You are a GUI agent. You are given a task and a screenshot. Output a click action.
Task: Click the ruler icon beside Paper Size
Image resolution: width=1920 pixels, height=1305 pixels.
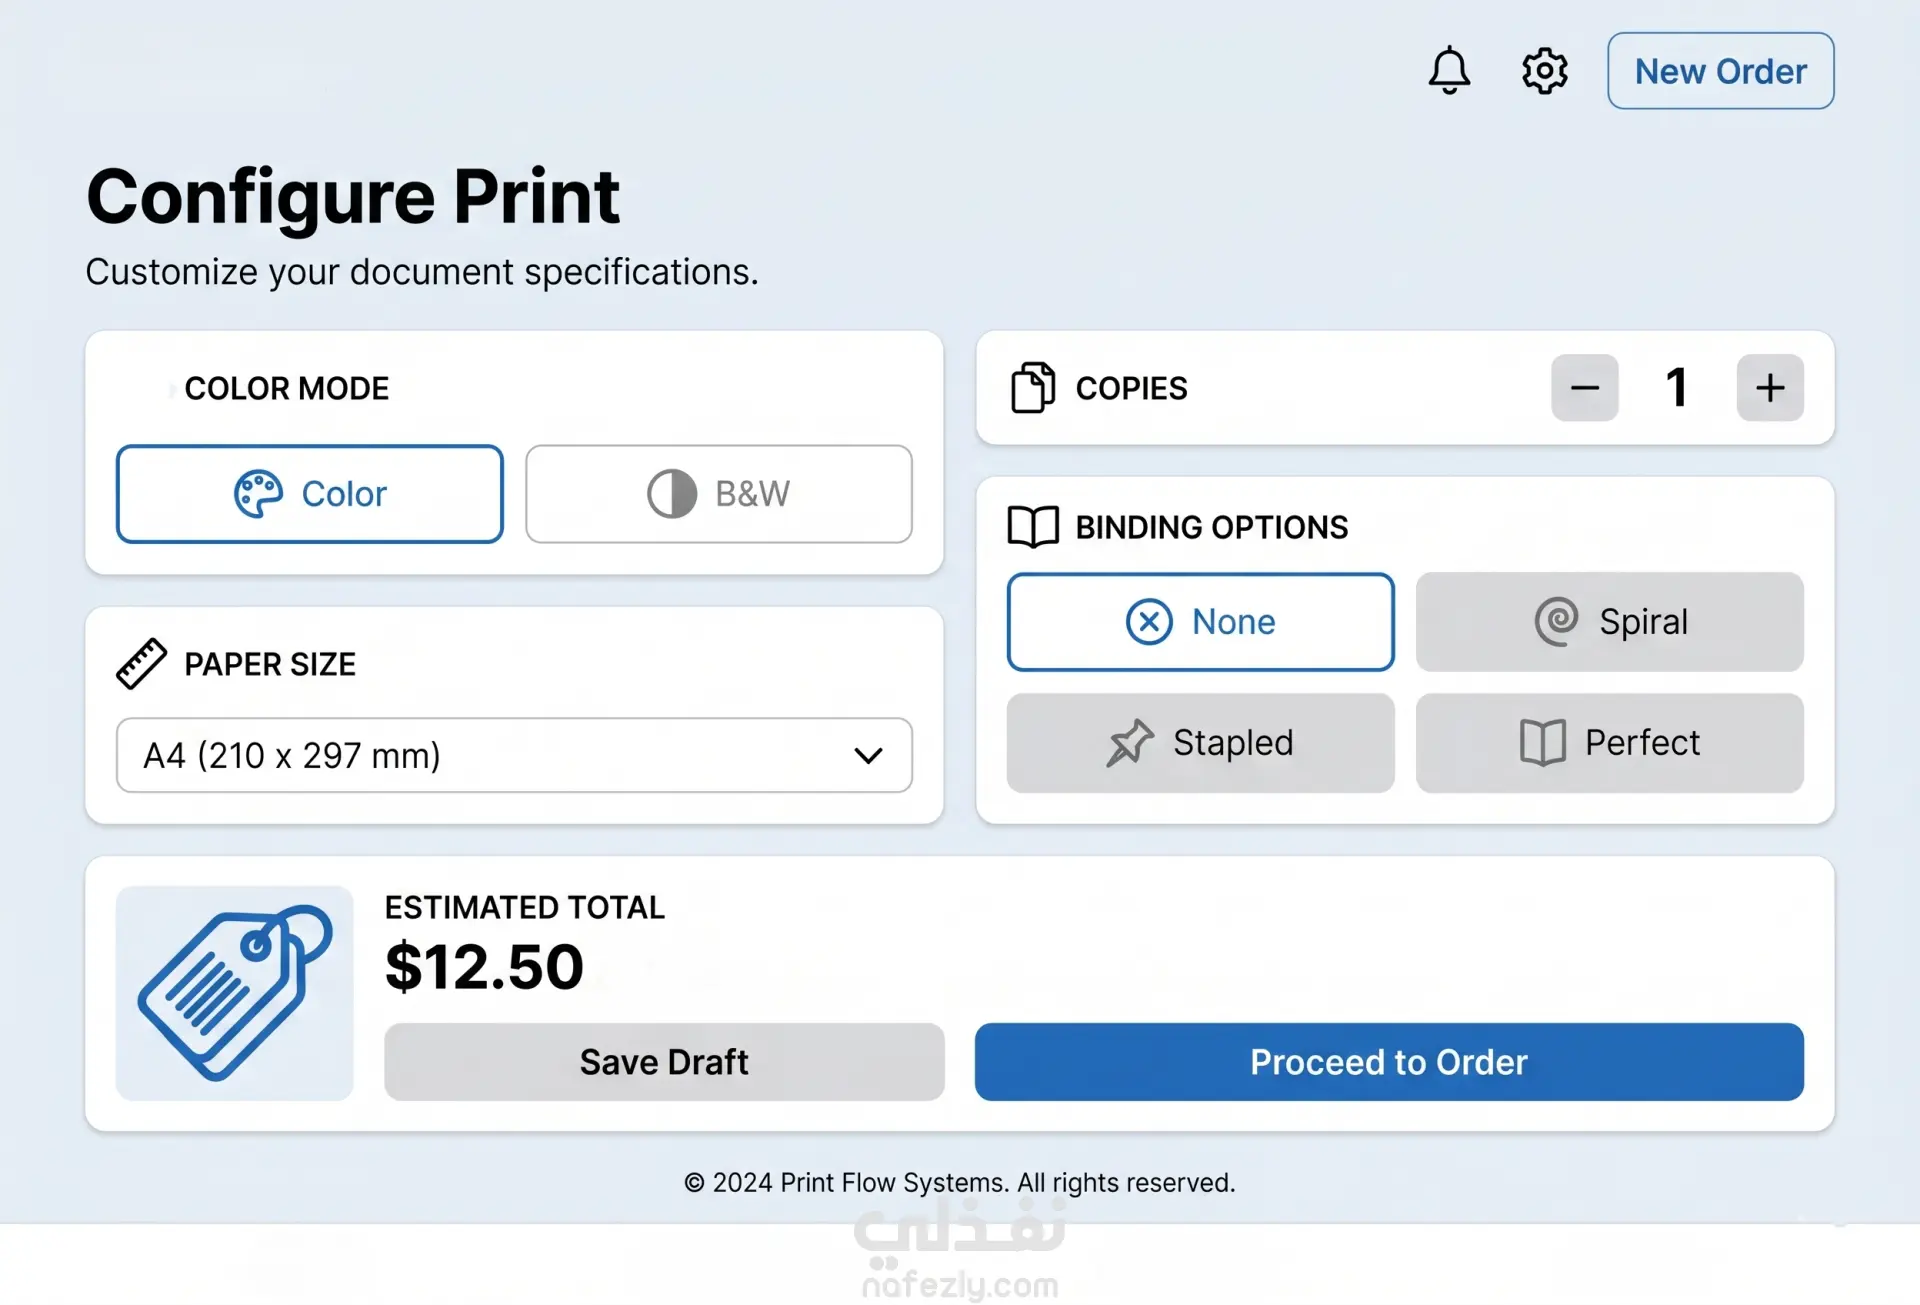(141, 664)
